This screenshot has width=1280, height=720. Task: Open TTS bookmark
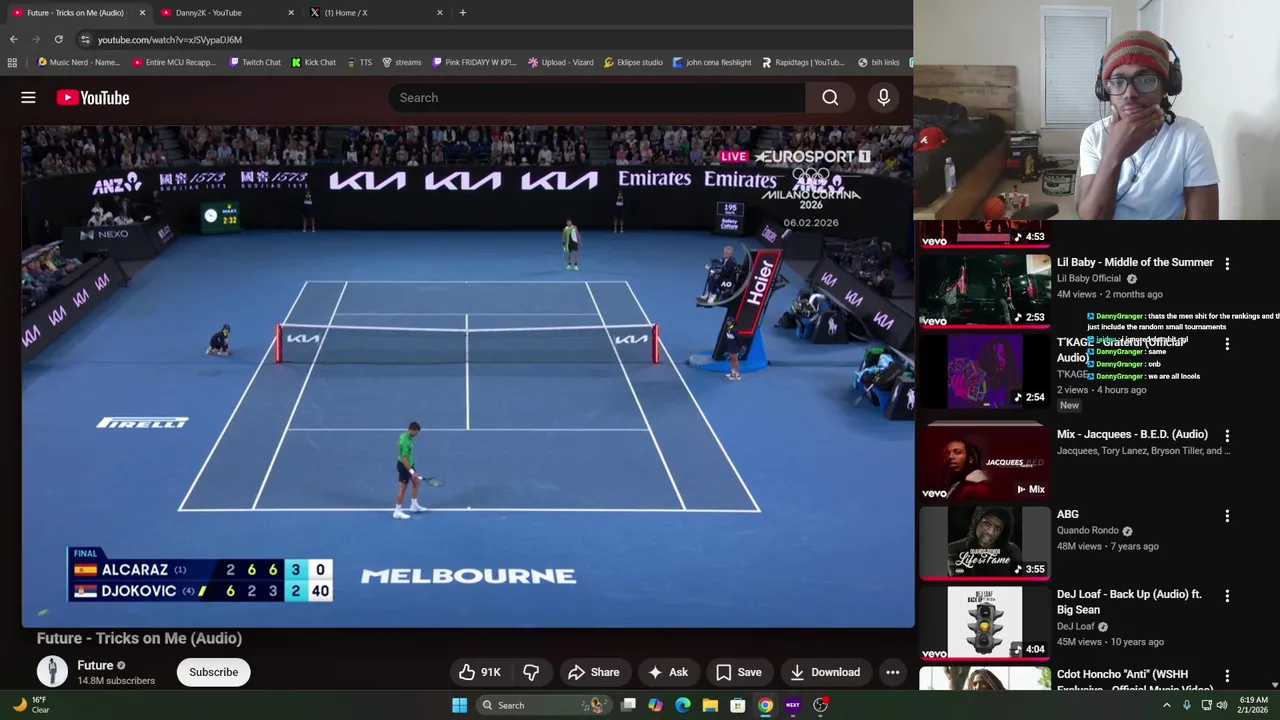coord(359,62)
